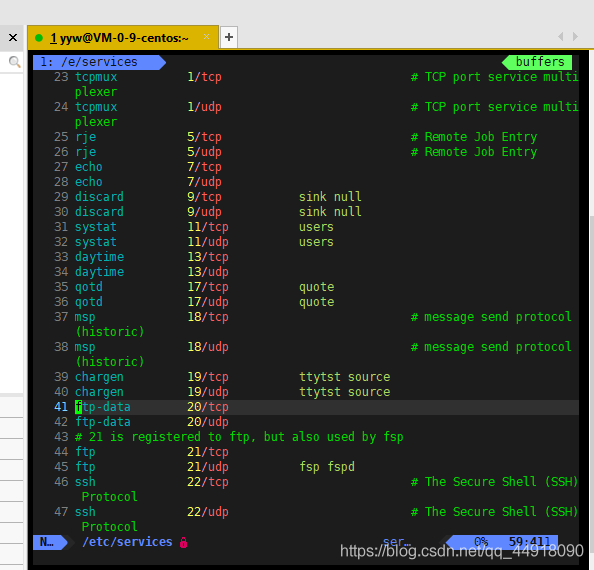Click 18/udp port entry

pyautogui.click(x=208, y=347)
